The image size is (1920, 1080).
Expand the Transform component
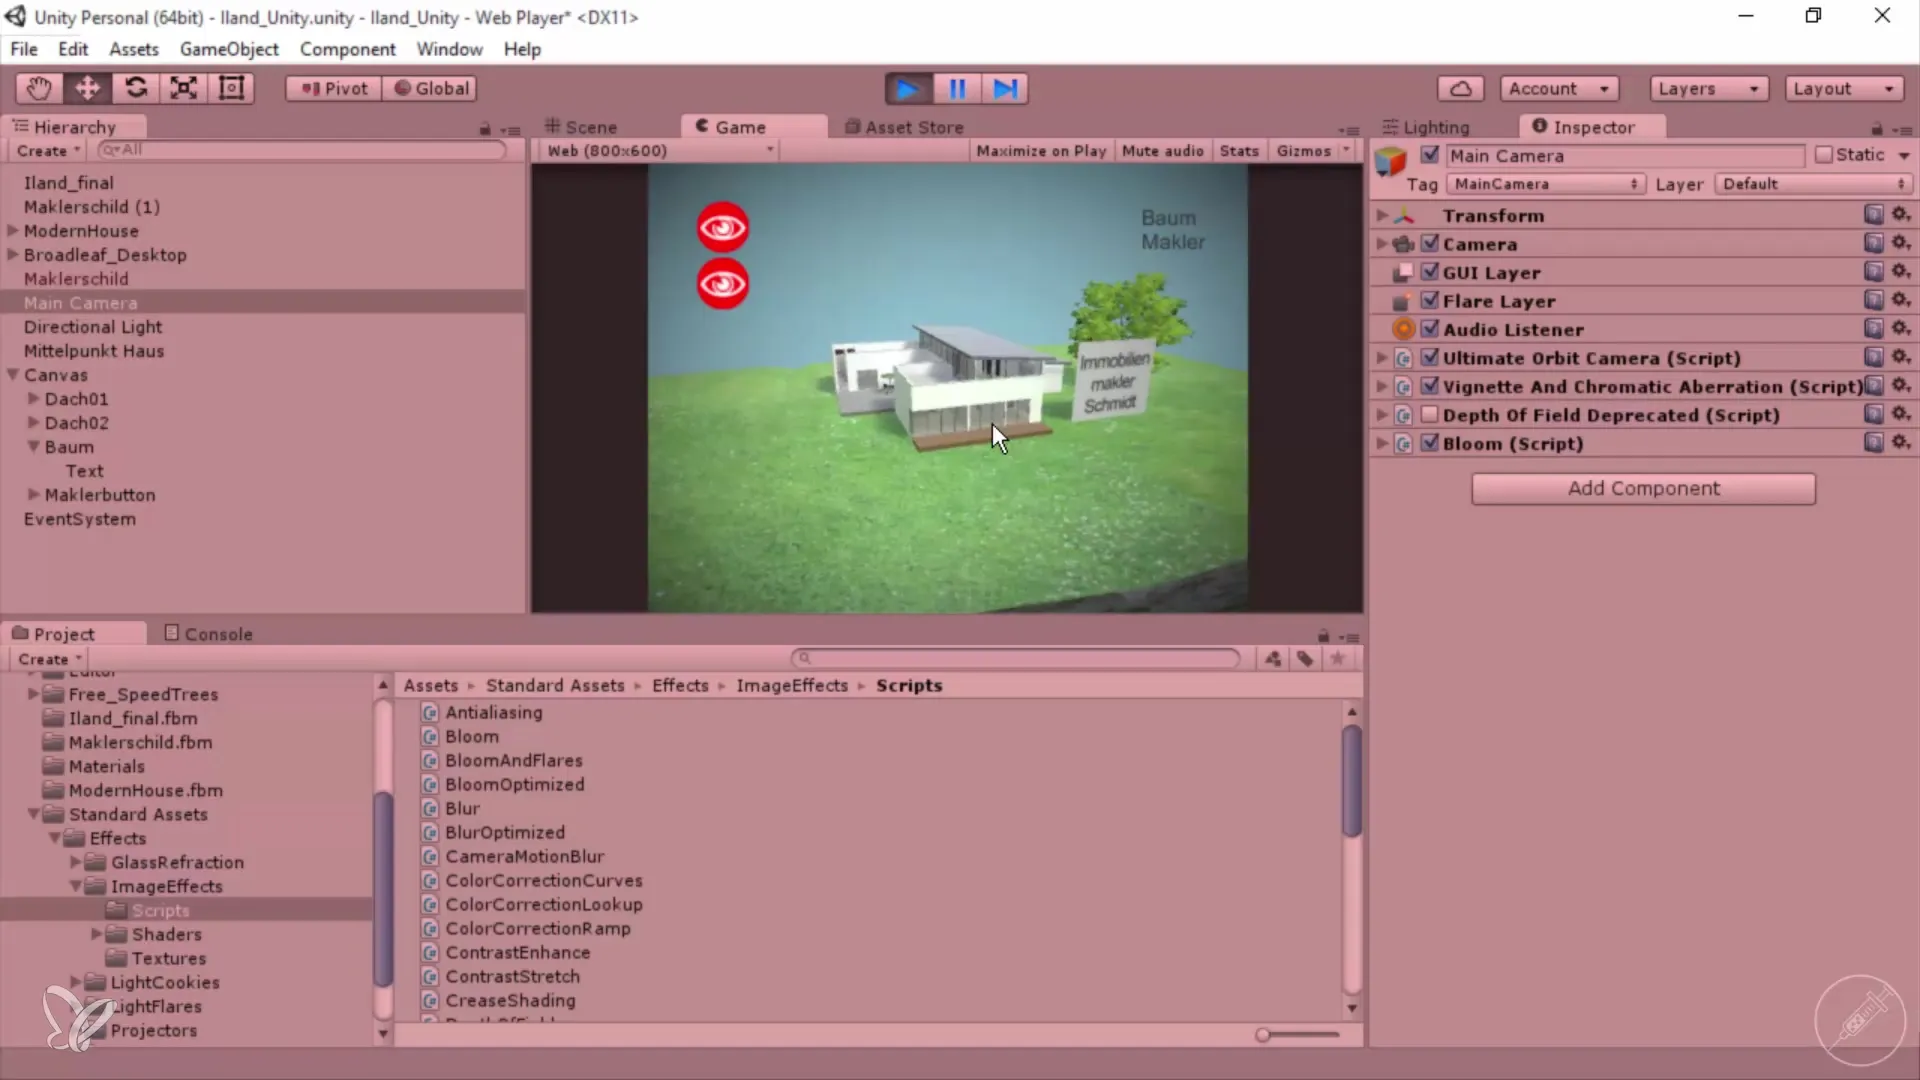(1382, 215)
